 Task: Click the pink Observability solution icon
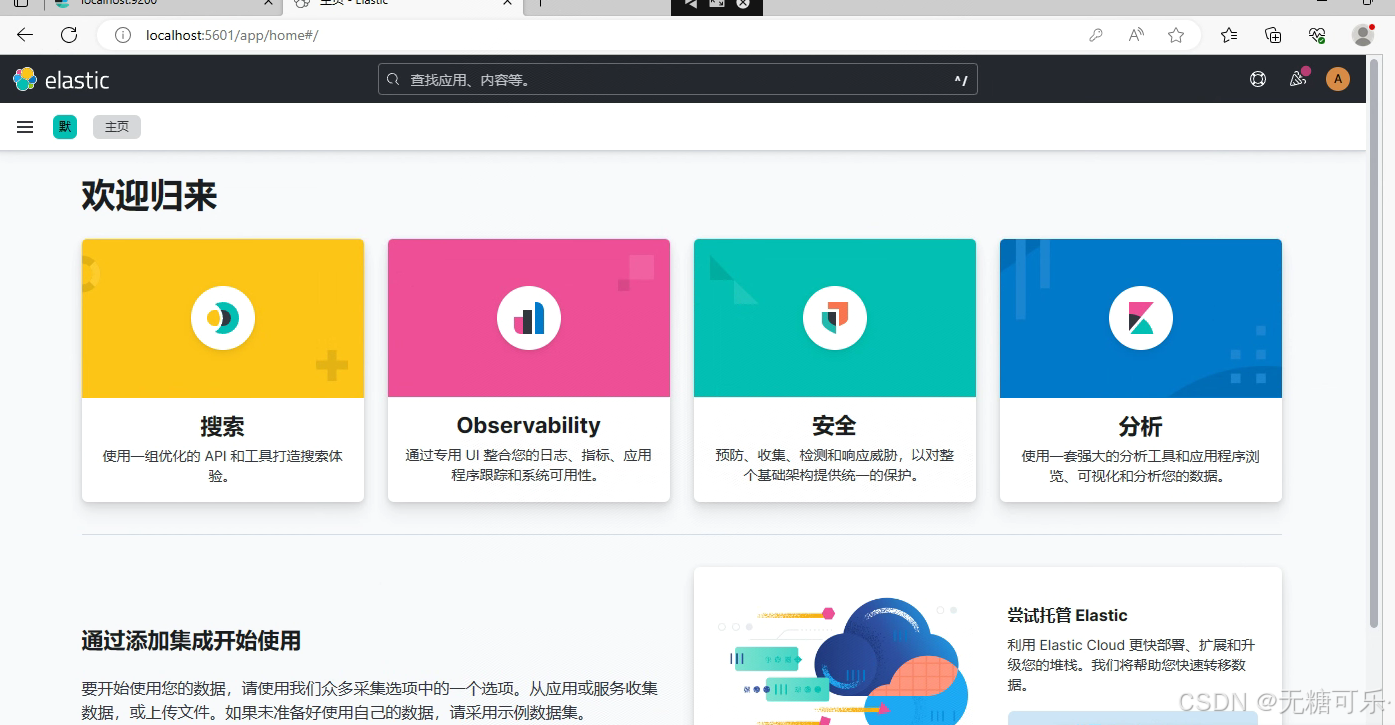pos(528,317)
